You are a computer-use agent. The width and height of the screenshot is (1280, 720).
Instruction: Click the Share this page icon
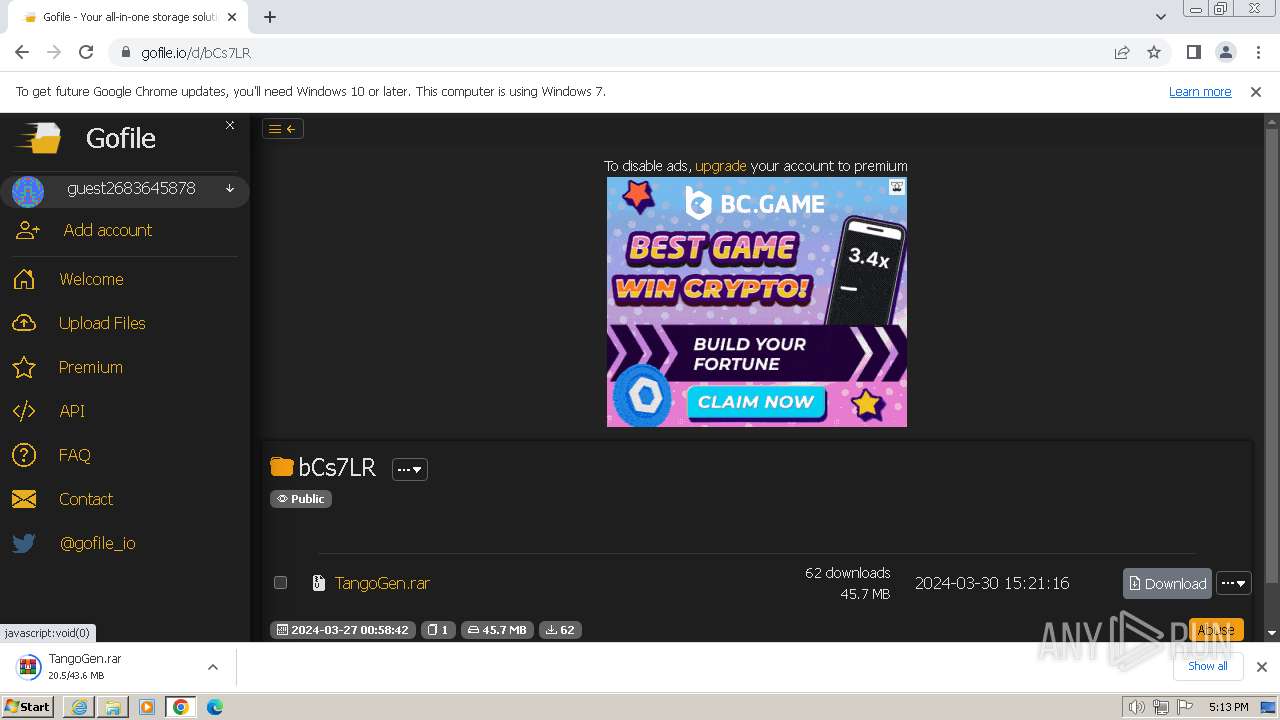click(1122, 52)
